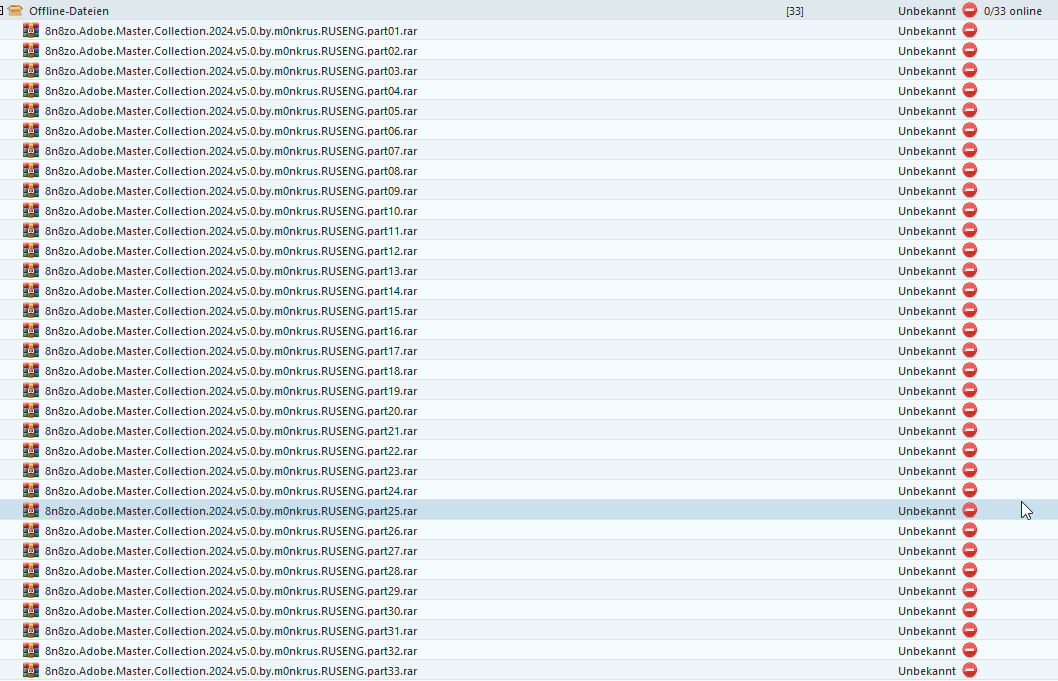Screen dimensions: 1058x681
Task: Click RAR icon of part19.rar
Action: pos(31,390)
